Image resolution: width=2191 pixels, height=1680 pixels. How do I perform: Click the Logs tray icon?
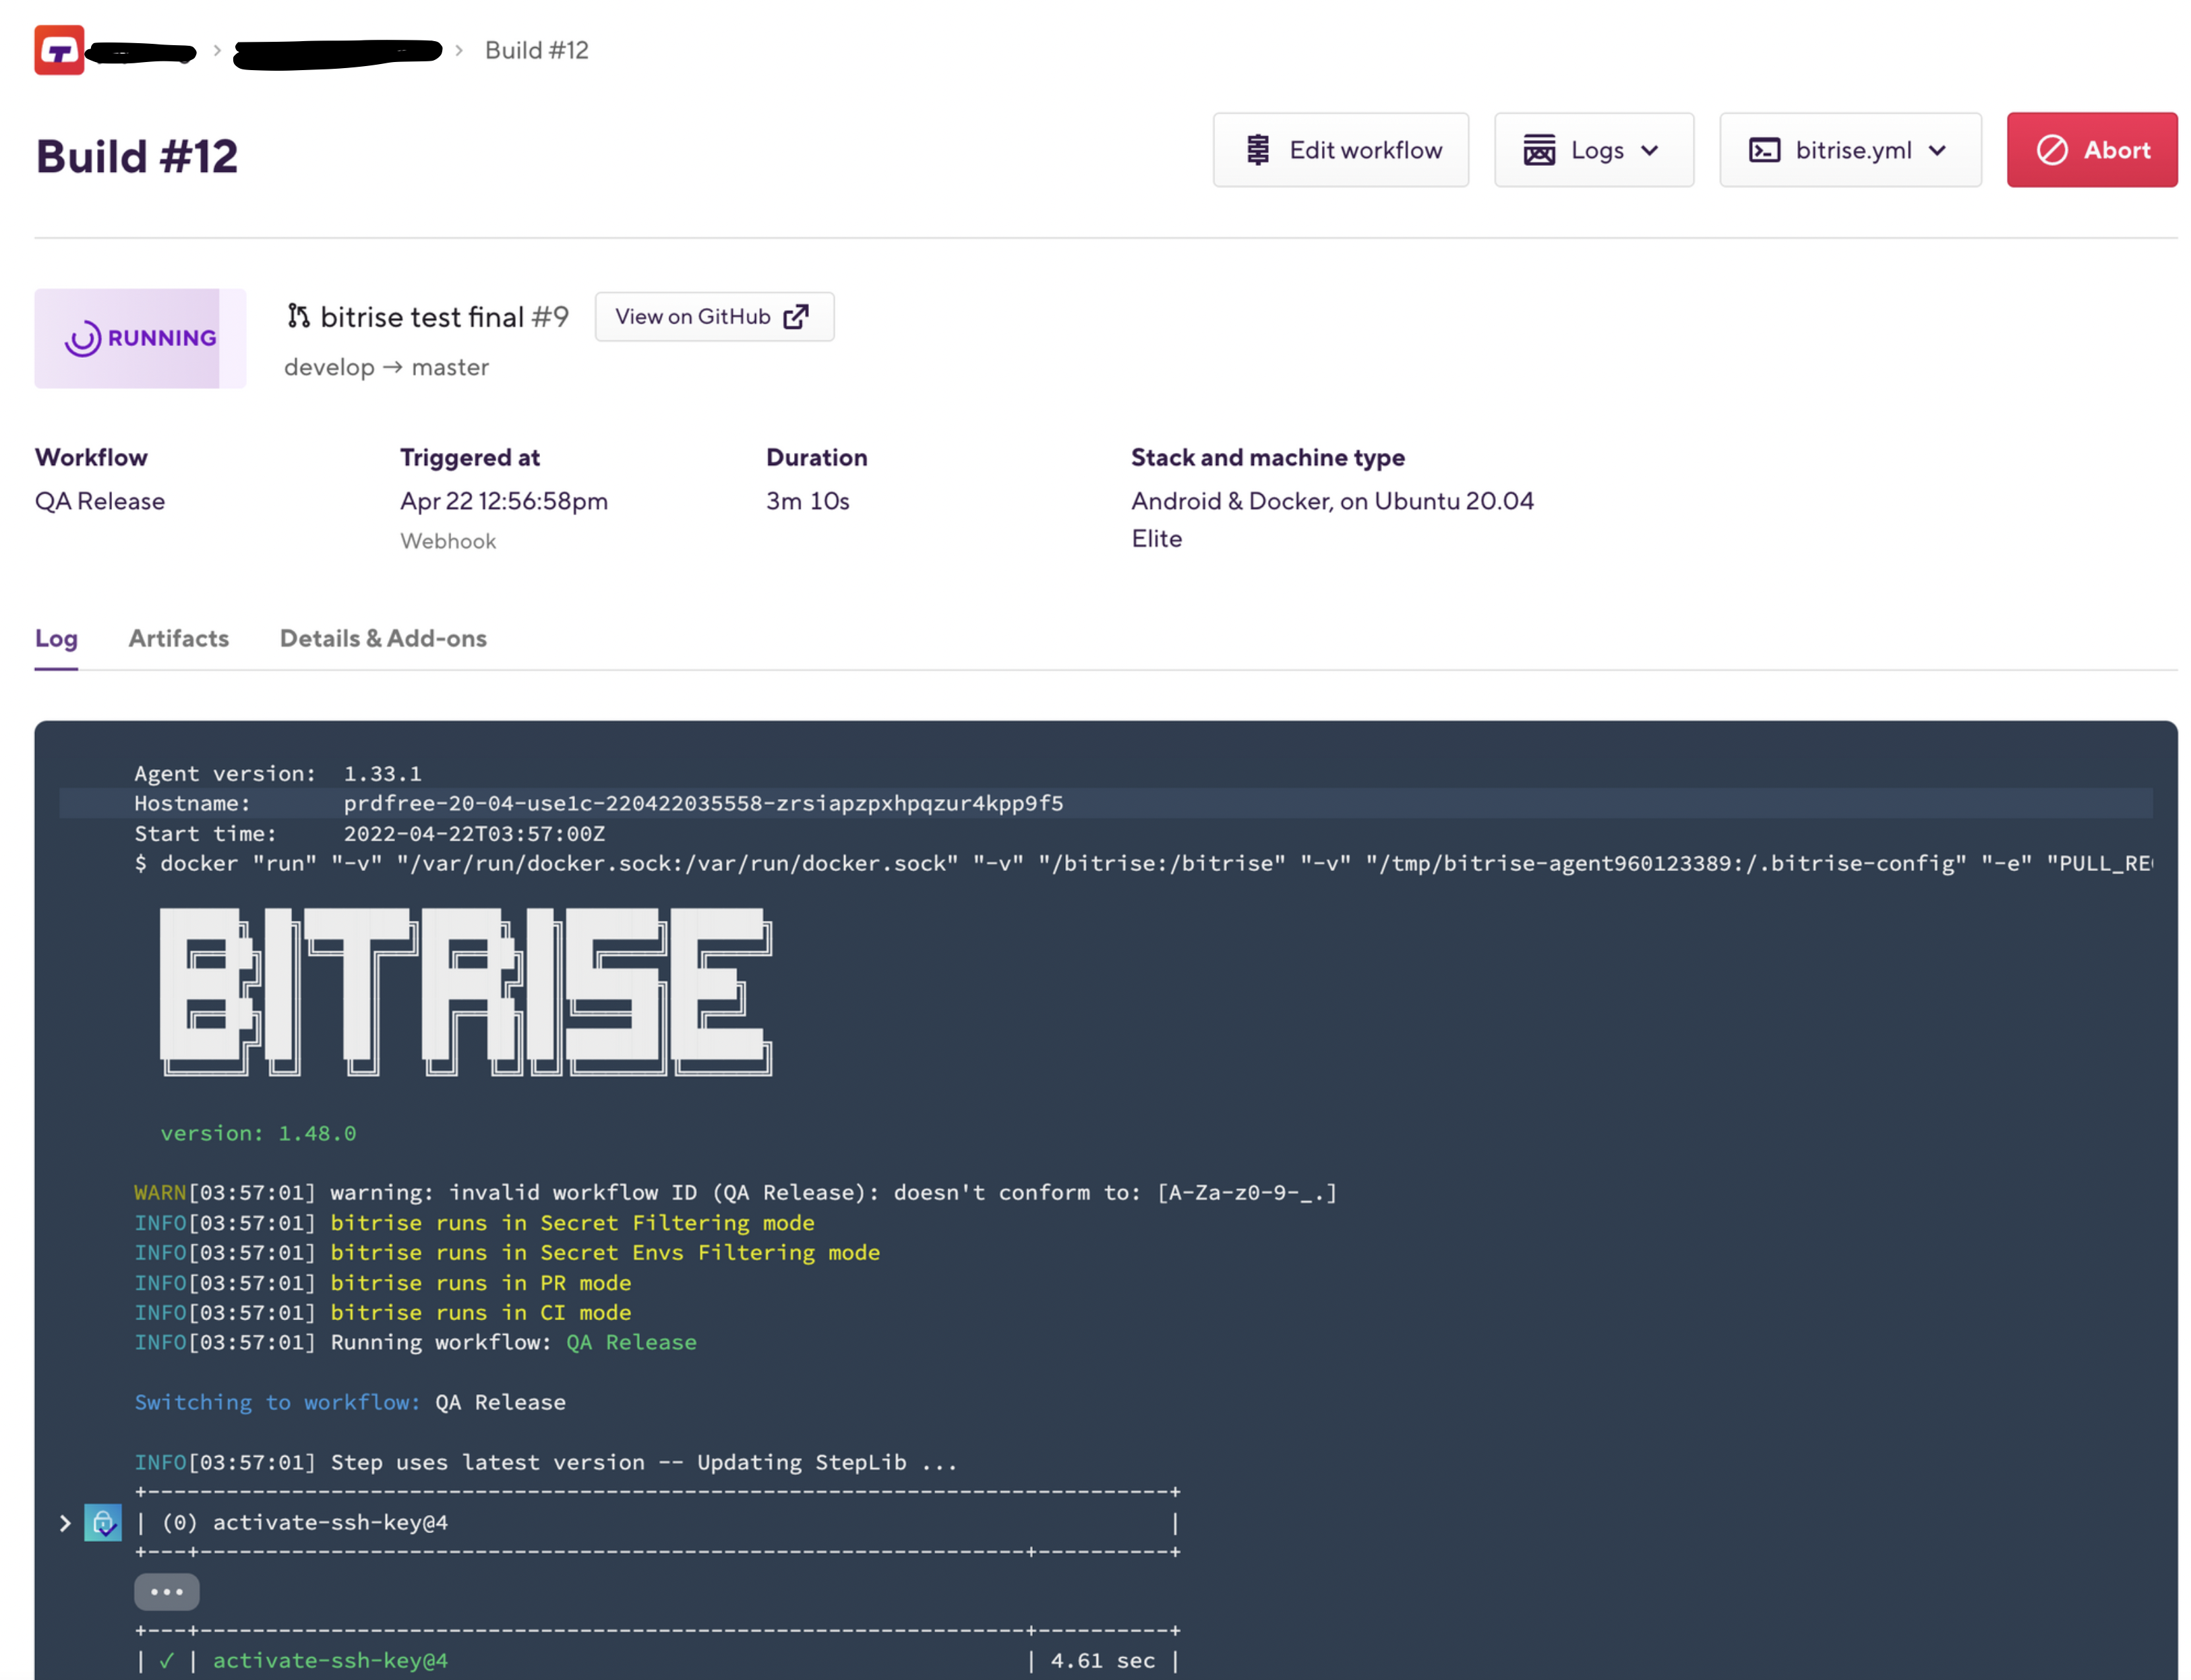pos(1538,150)
